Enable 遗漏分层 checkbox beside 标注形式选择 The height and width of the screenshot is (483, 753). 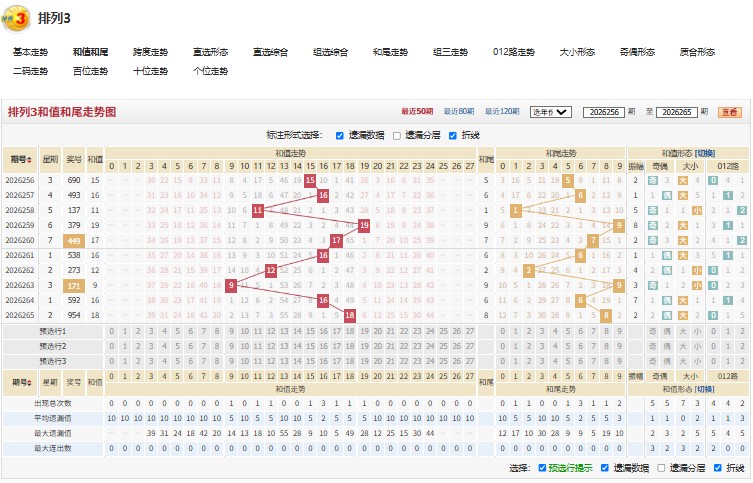tap(397, 136)
